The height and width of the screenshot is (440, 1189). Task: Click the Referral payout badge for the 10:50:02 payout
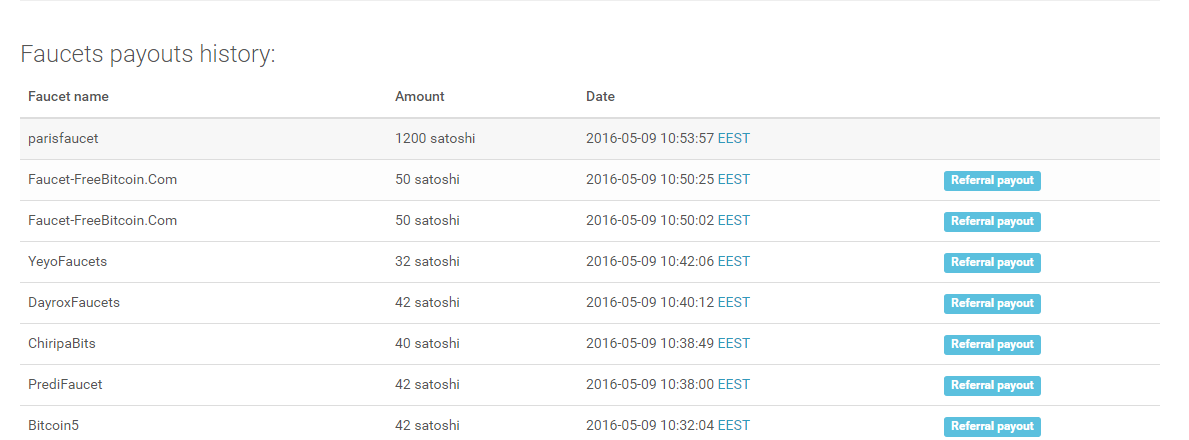coord(991,221)
